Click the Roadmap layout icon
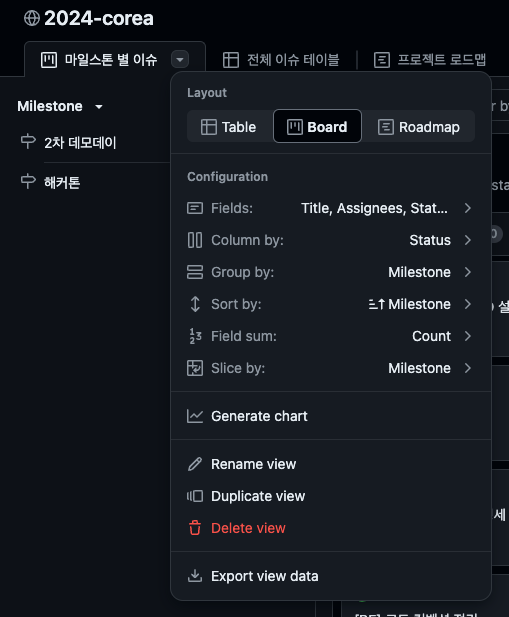 (385, 127)
